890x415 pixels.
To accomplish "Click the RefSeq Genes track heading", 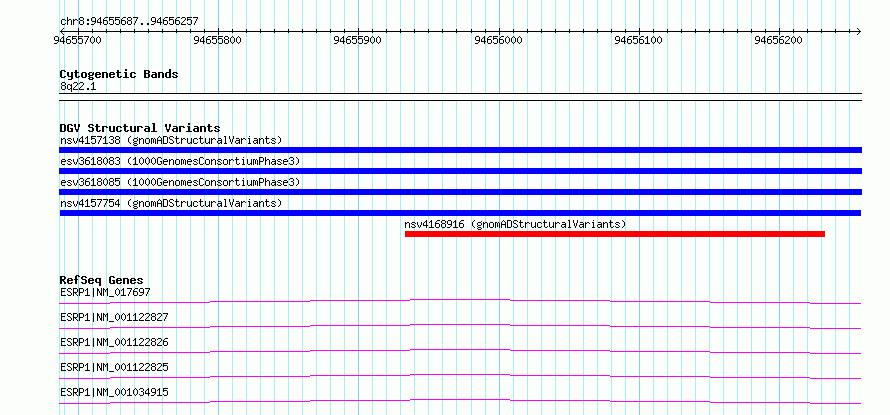I will (x=102, y=280).
